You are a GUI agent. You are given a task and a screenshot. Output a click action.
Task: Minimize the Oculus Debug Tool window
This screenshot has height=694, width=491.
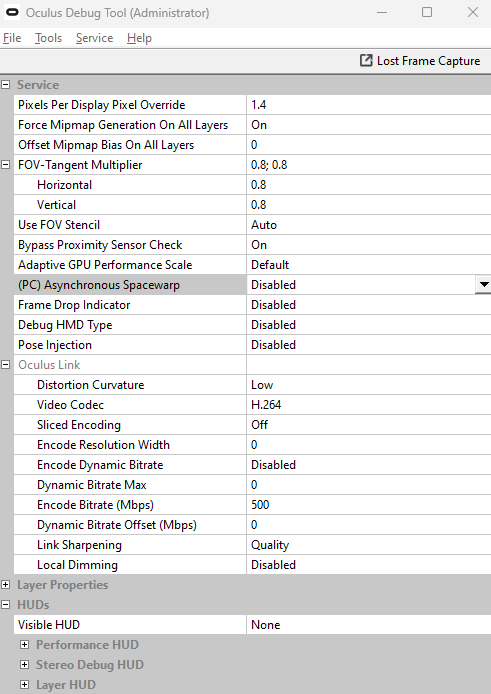[x=382, y=12]
